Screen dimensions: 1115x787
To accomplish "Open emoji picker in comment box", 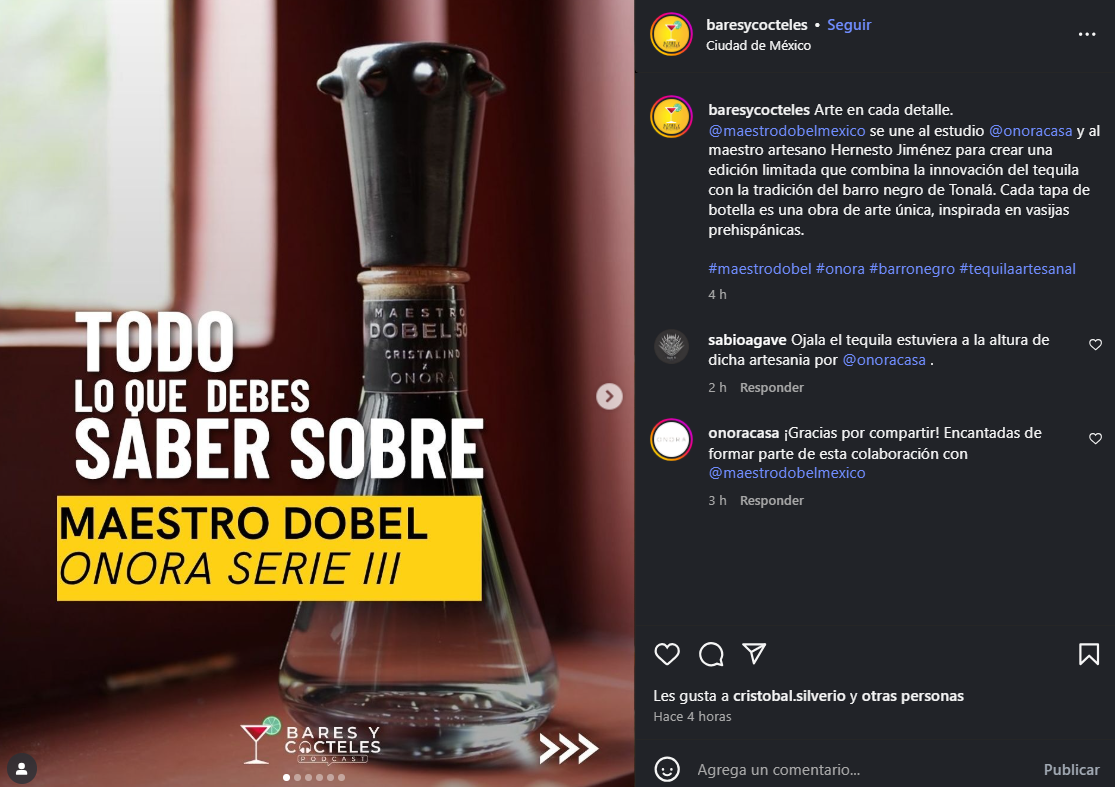I will pyautogui.click(x=667, y=769).
